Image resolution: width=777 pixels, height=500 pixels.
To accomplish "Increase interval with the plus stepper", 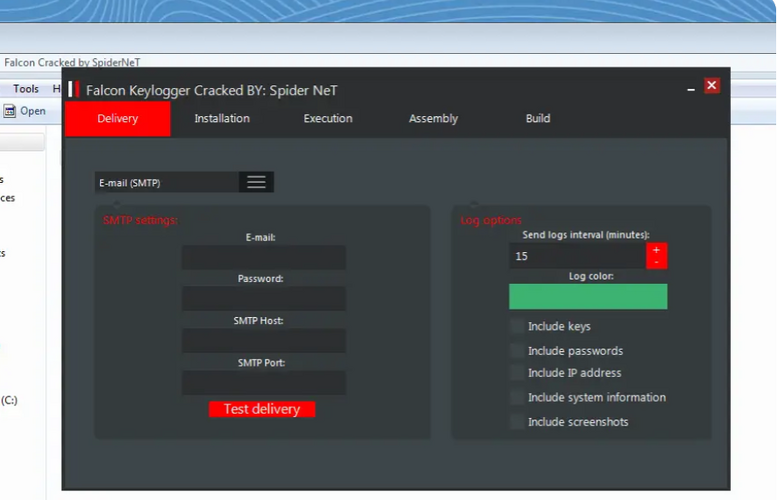I will (x=656, y=250).
